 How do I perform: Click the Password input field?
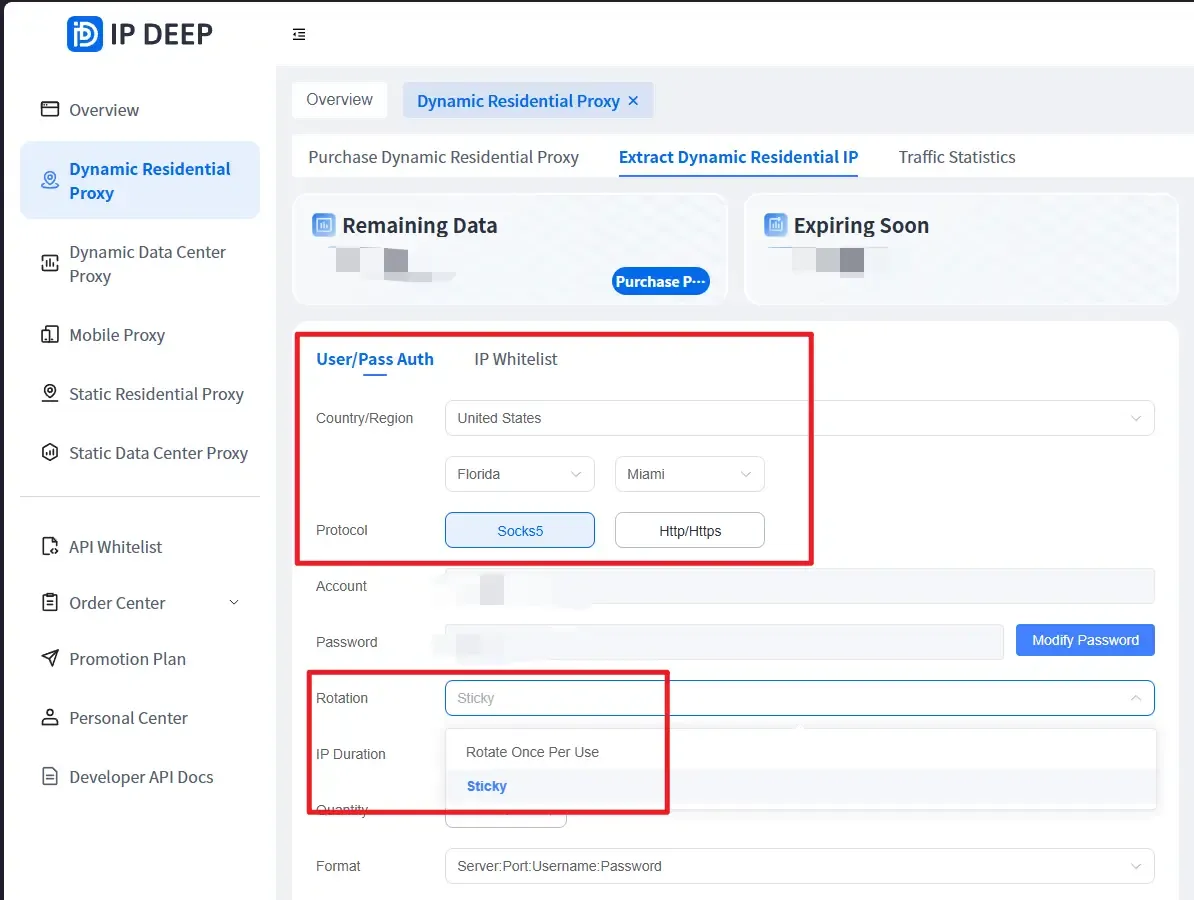click(724, 642)
